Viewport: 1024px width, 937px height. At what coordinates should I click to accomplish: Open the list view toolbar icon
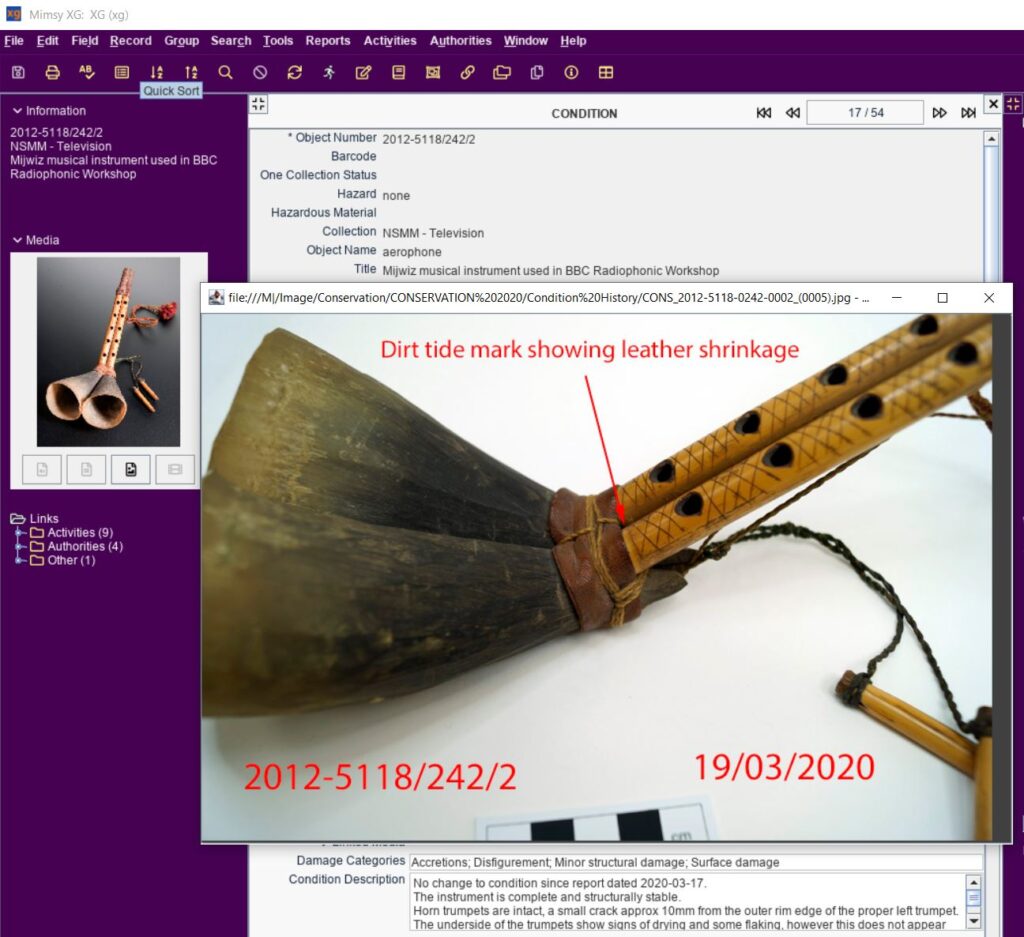point(121,72)
